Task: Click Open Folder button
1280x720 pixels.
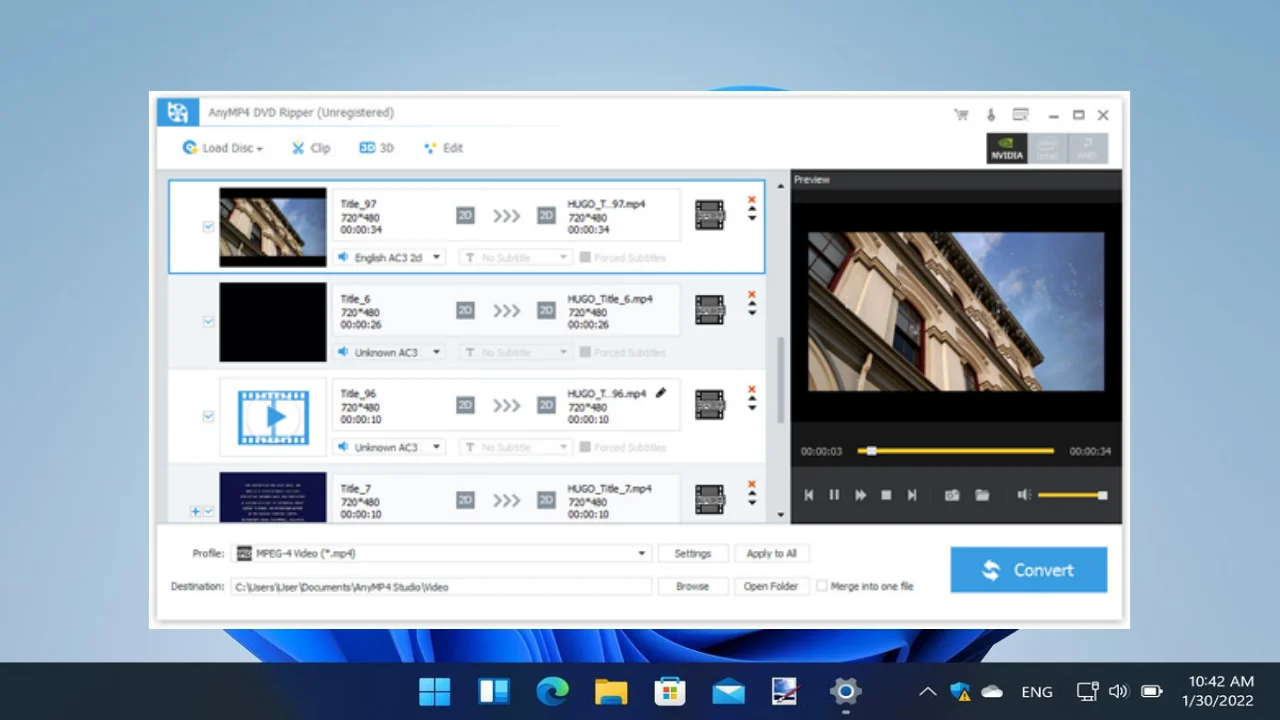Action: point(771,586)
